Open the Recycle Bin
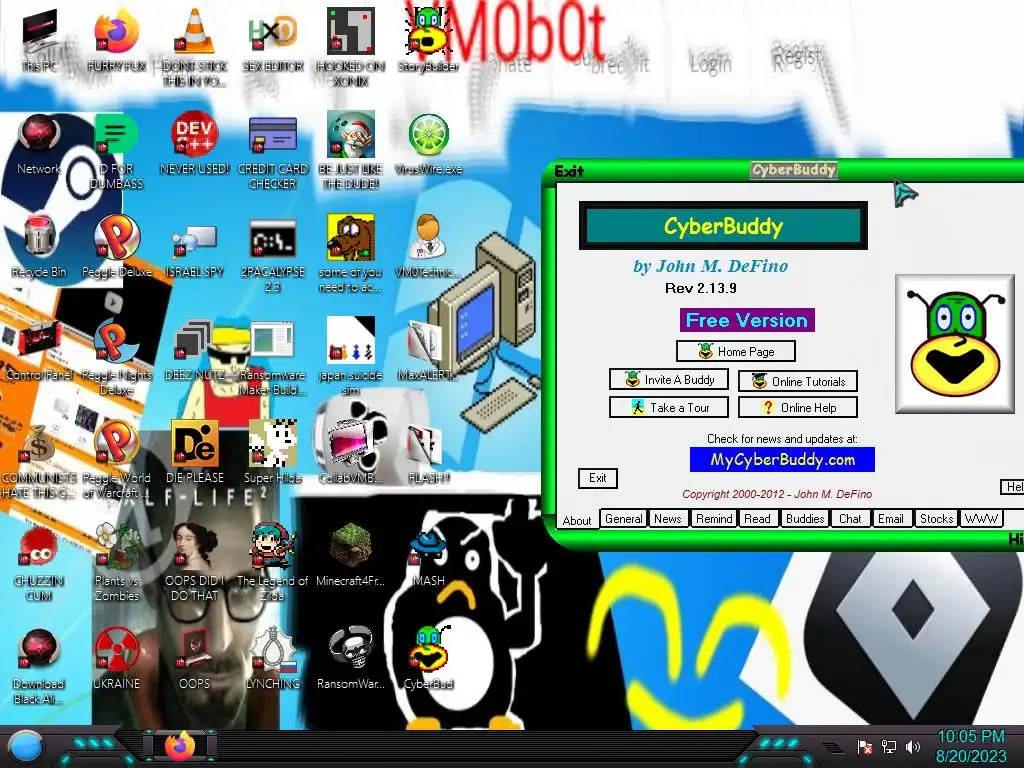This screenshot has height=768, width=1024. (x=39, y=247)
